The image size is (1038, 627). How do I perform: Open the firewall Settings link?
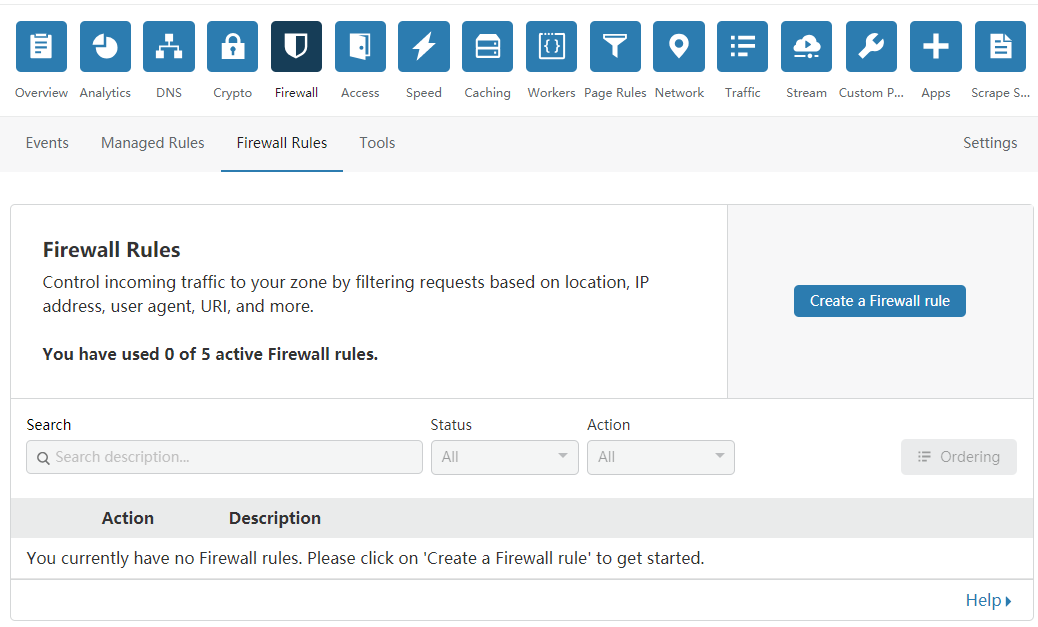tap(990, 143)
